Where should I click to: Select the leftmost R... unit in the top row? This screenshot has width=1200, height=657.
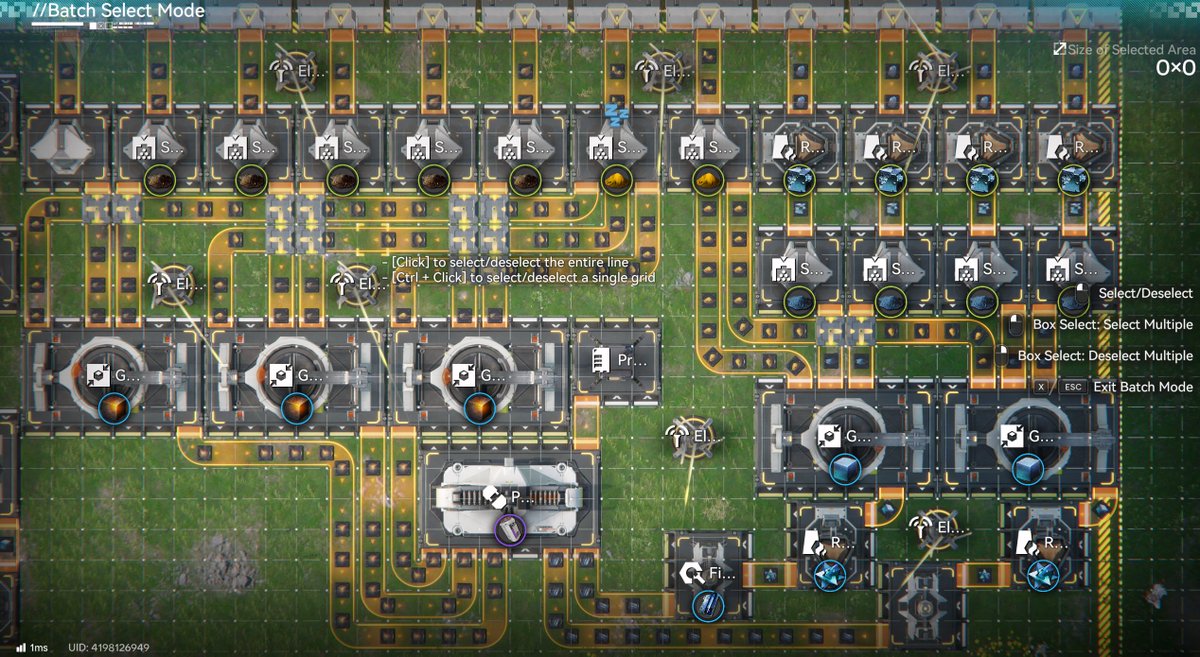pyautogui.click(x=799, y=146)
